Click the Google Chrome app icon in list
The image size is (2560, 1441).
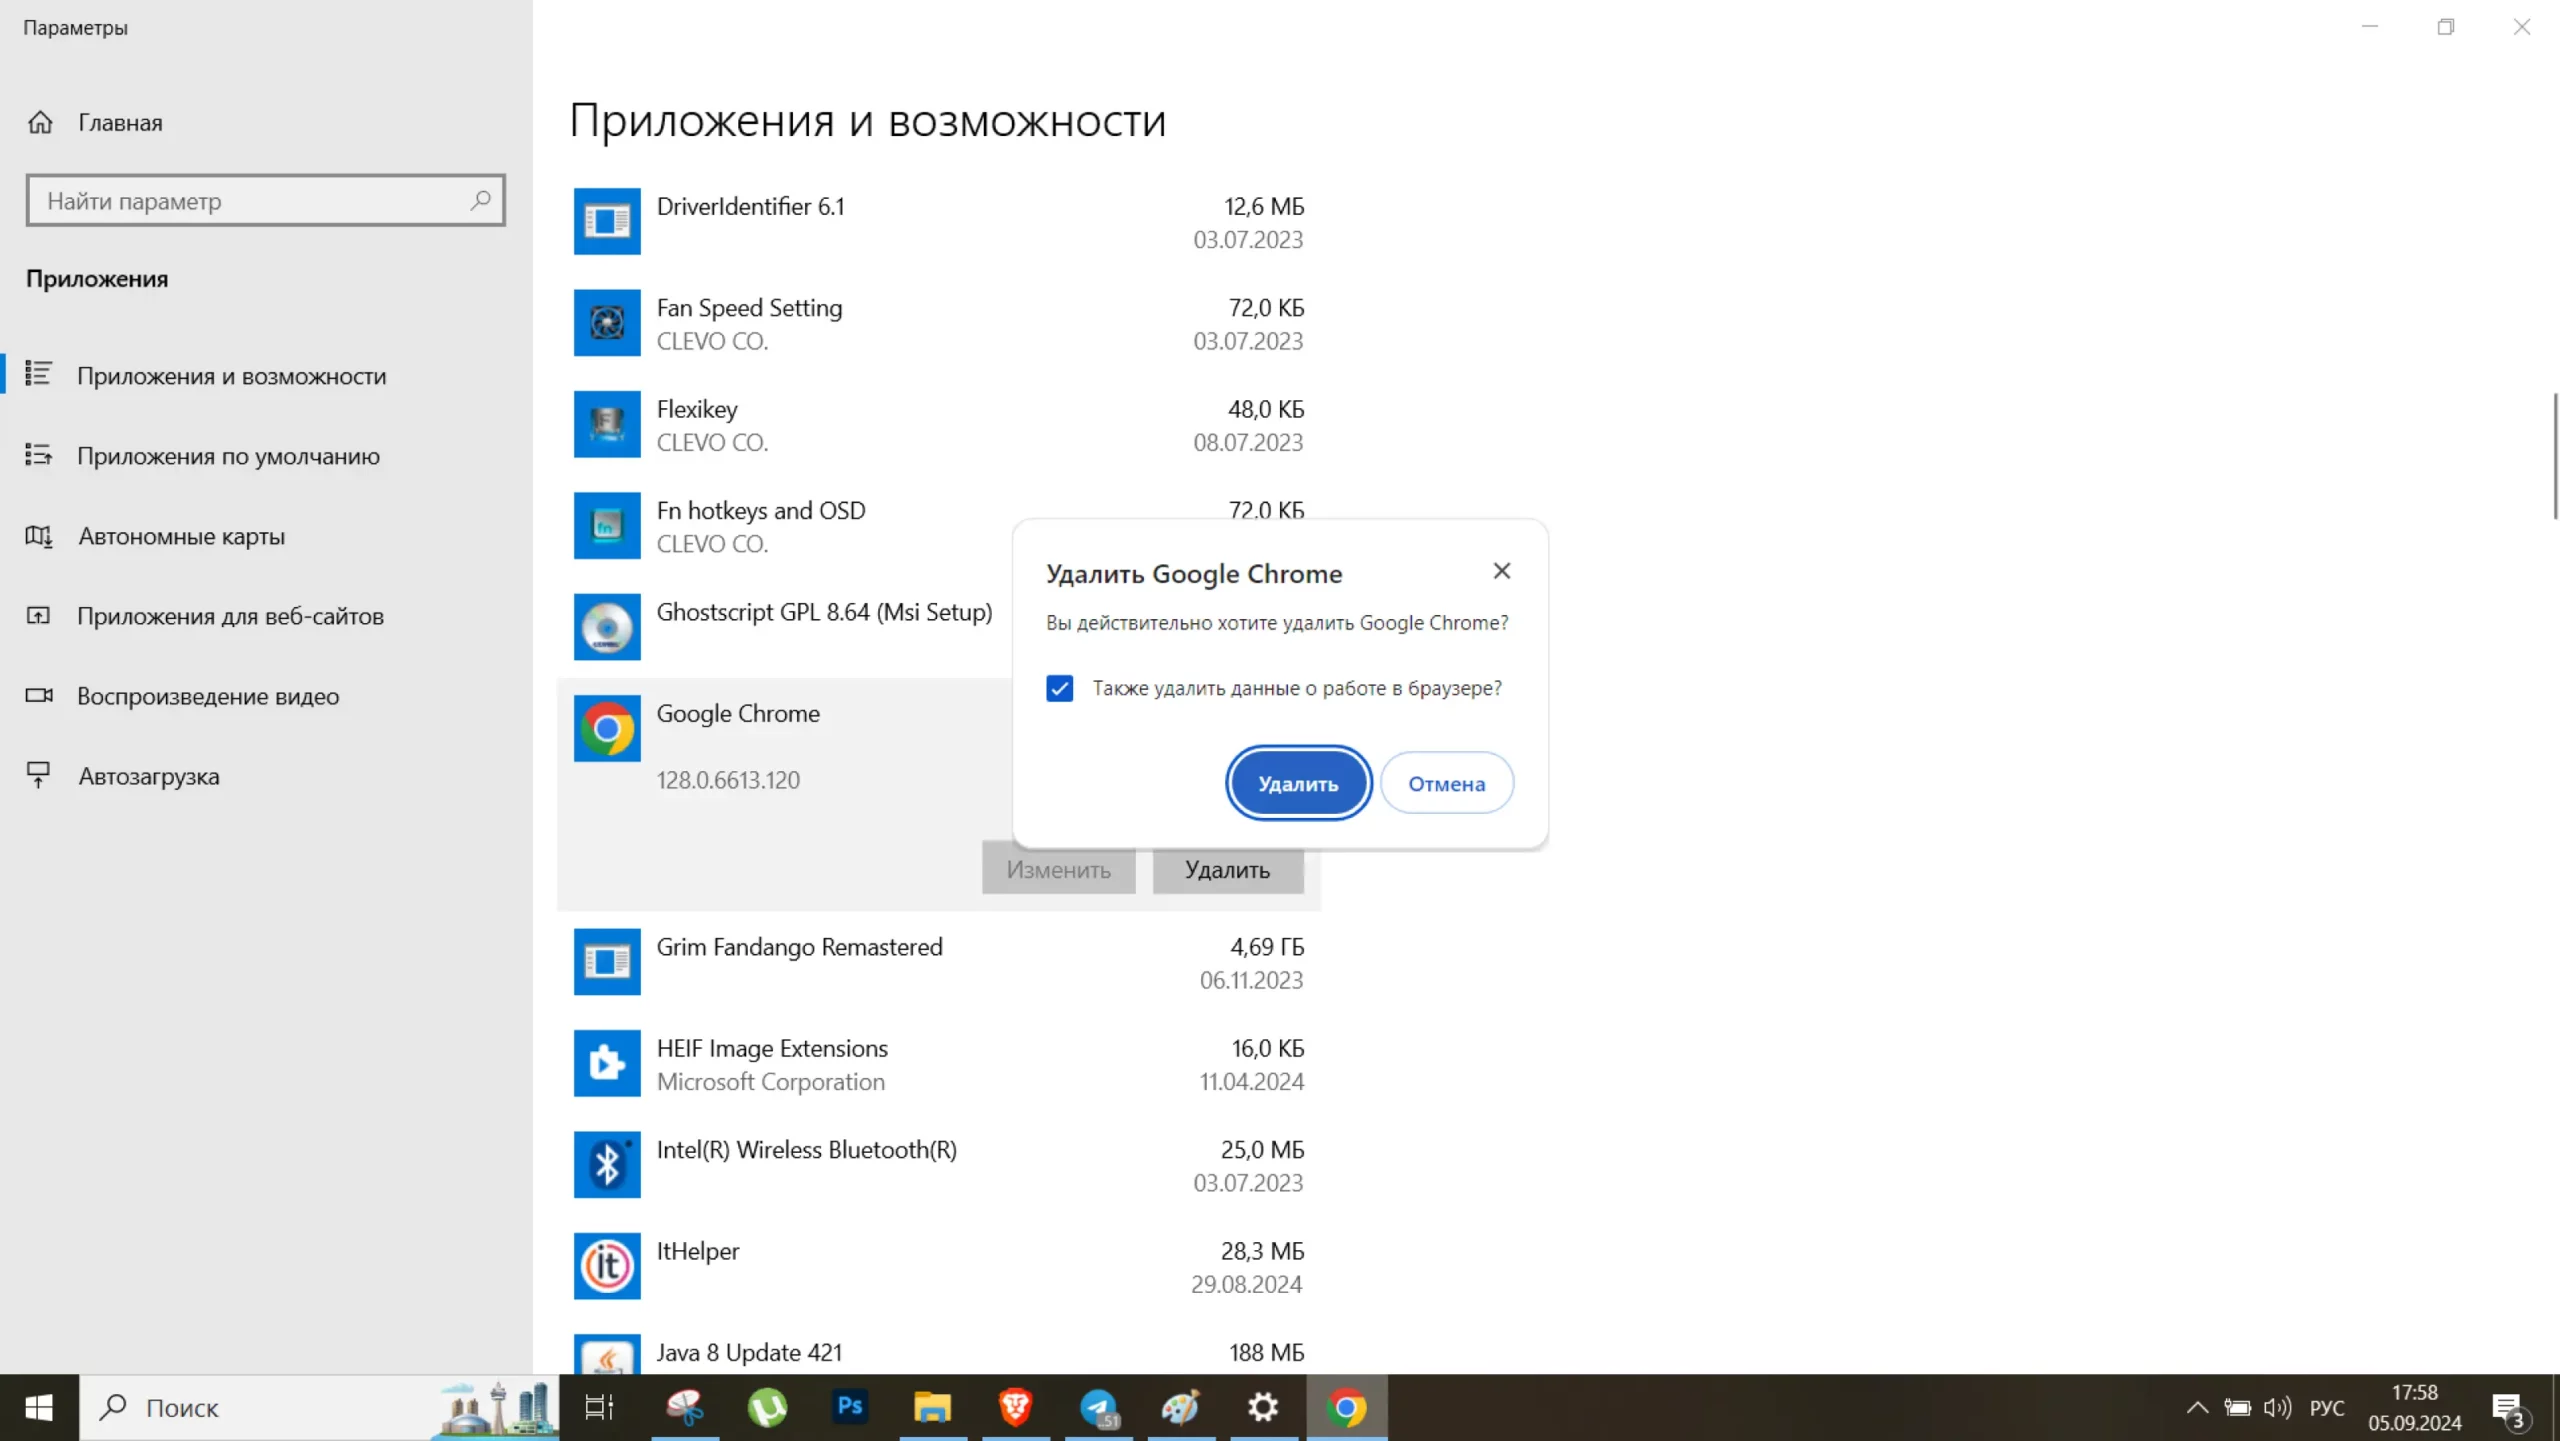606,728
